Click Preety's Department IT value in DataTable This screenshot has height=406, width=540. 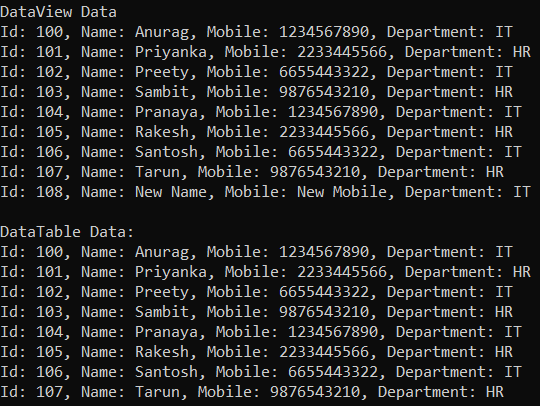(x=504, y=292)
